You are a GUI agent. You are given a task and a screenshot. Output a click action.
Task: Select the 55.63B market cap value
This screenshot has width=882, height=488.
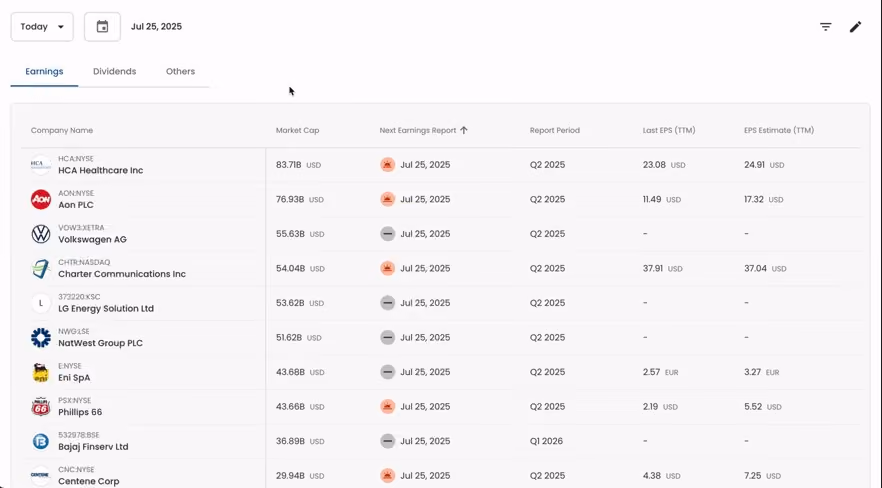click(x=290, y=234)
